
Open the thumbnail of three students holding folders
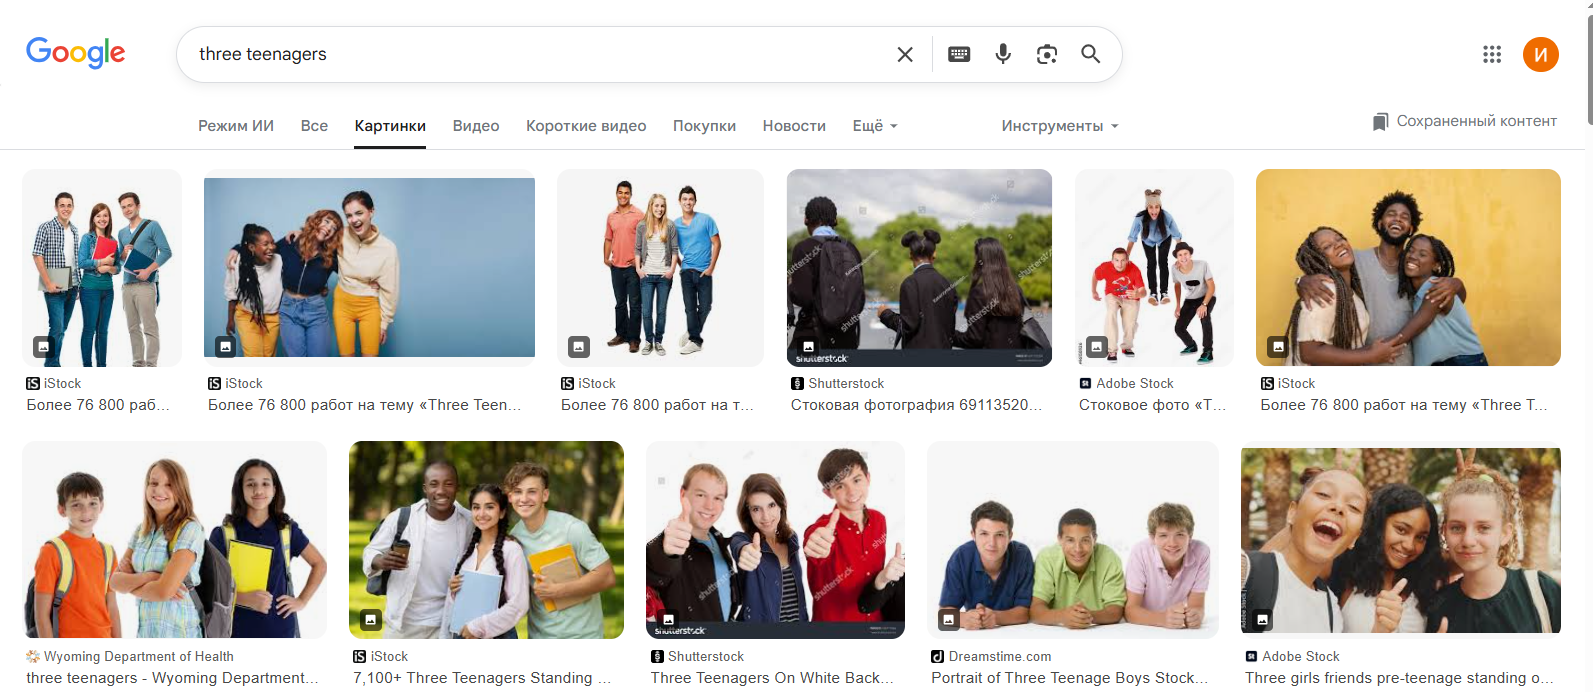[102, 268]
